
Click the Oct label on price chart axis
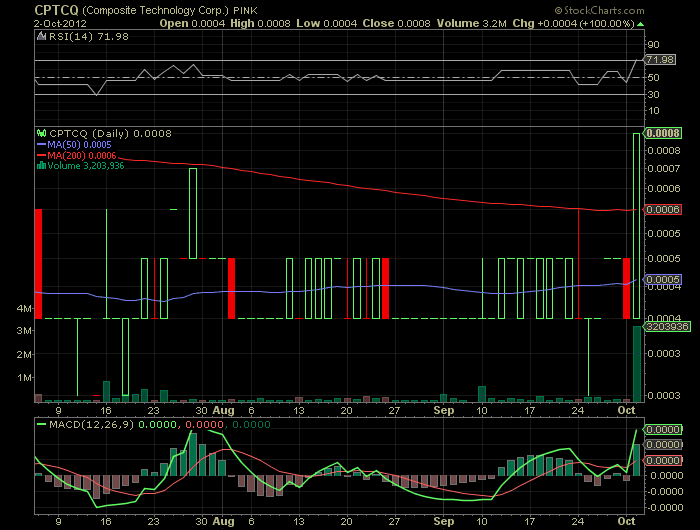coord(626,410)
